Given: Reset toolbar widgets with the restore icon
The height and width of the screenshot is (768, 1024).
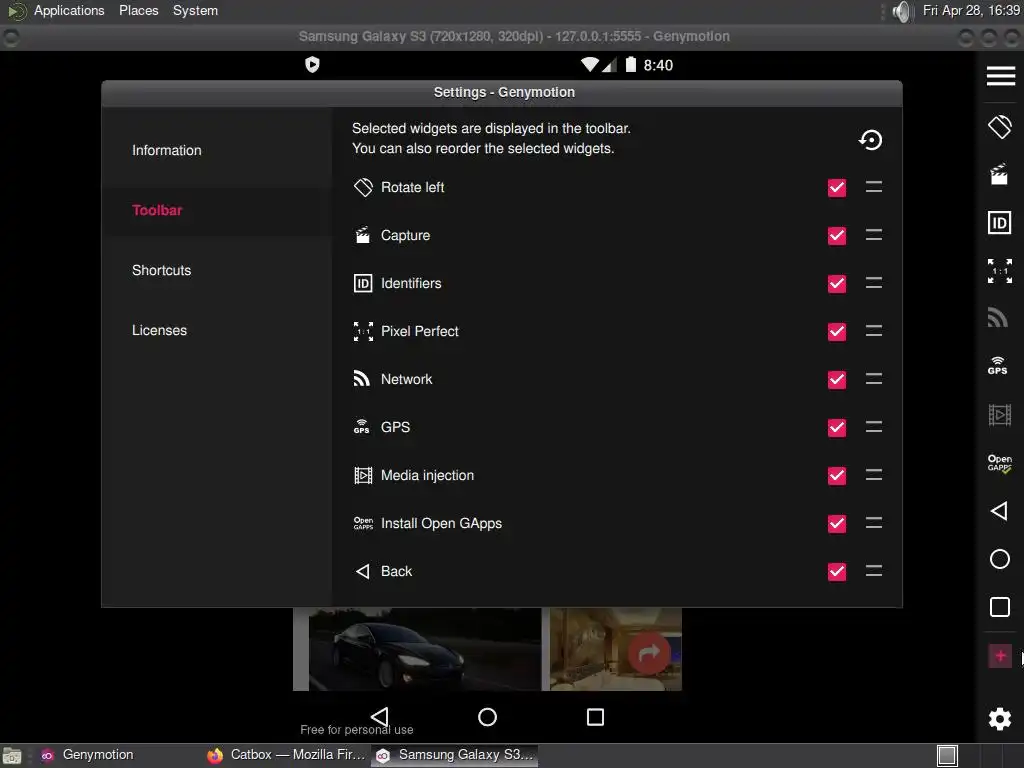Looking at the screenshot, I should point(870,139).
